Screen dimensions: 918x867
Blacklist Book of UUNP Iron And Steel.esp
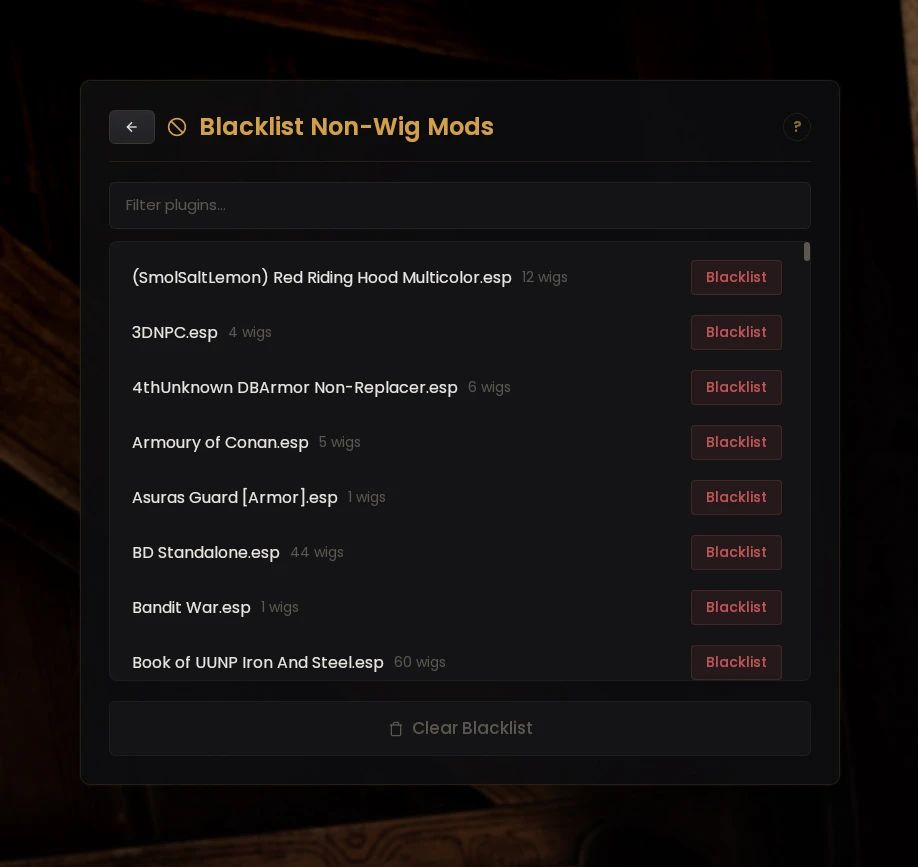[736, 662]
